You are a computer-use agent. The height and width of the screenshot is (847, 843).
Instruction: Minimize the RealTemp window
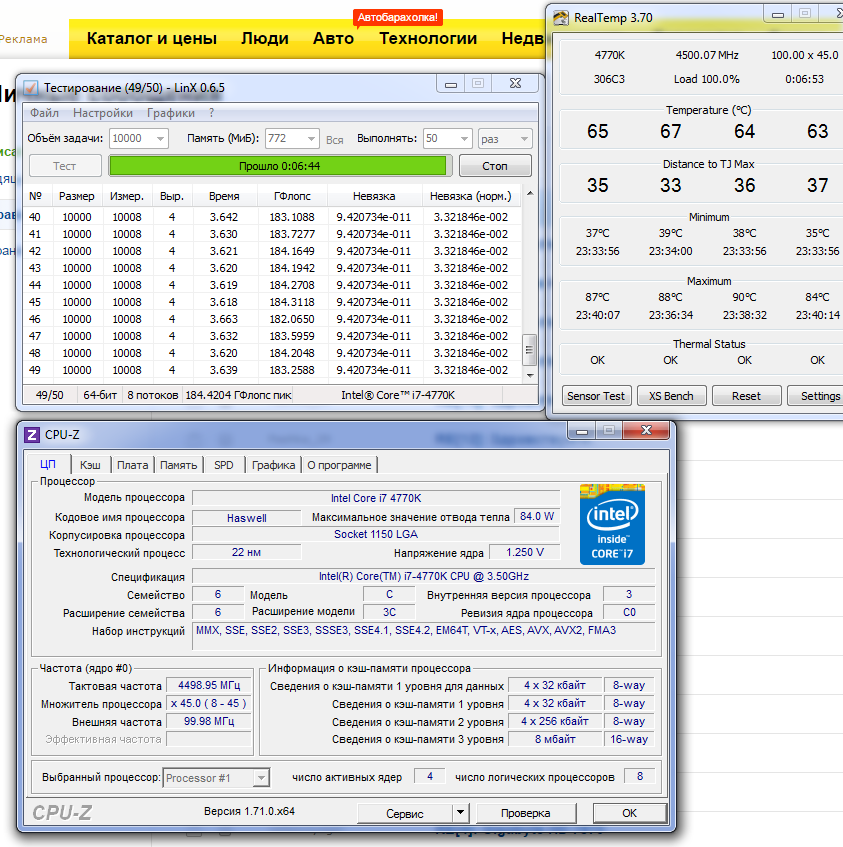tap(778, 15)
